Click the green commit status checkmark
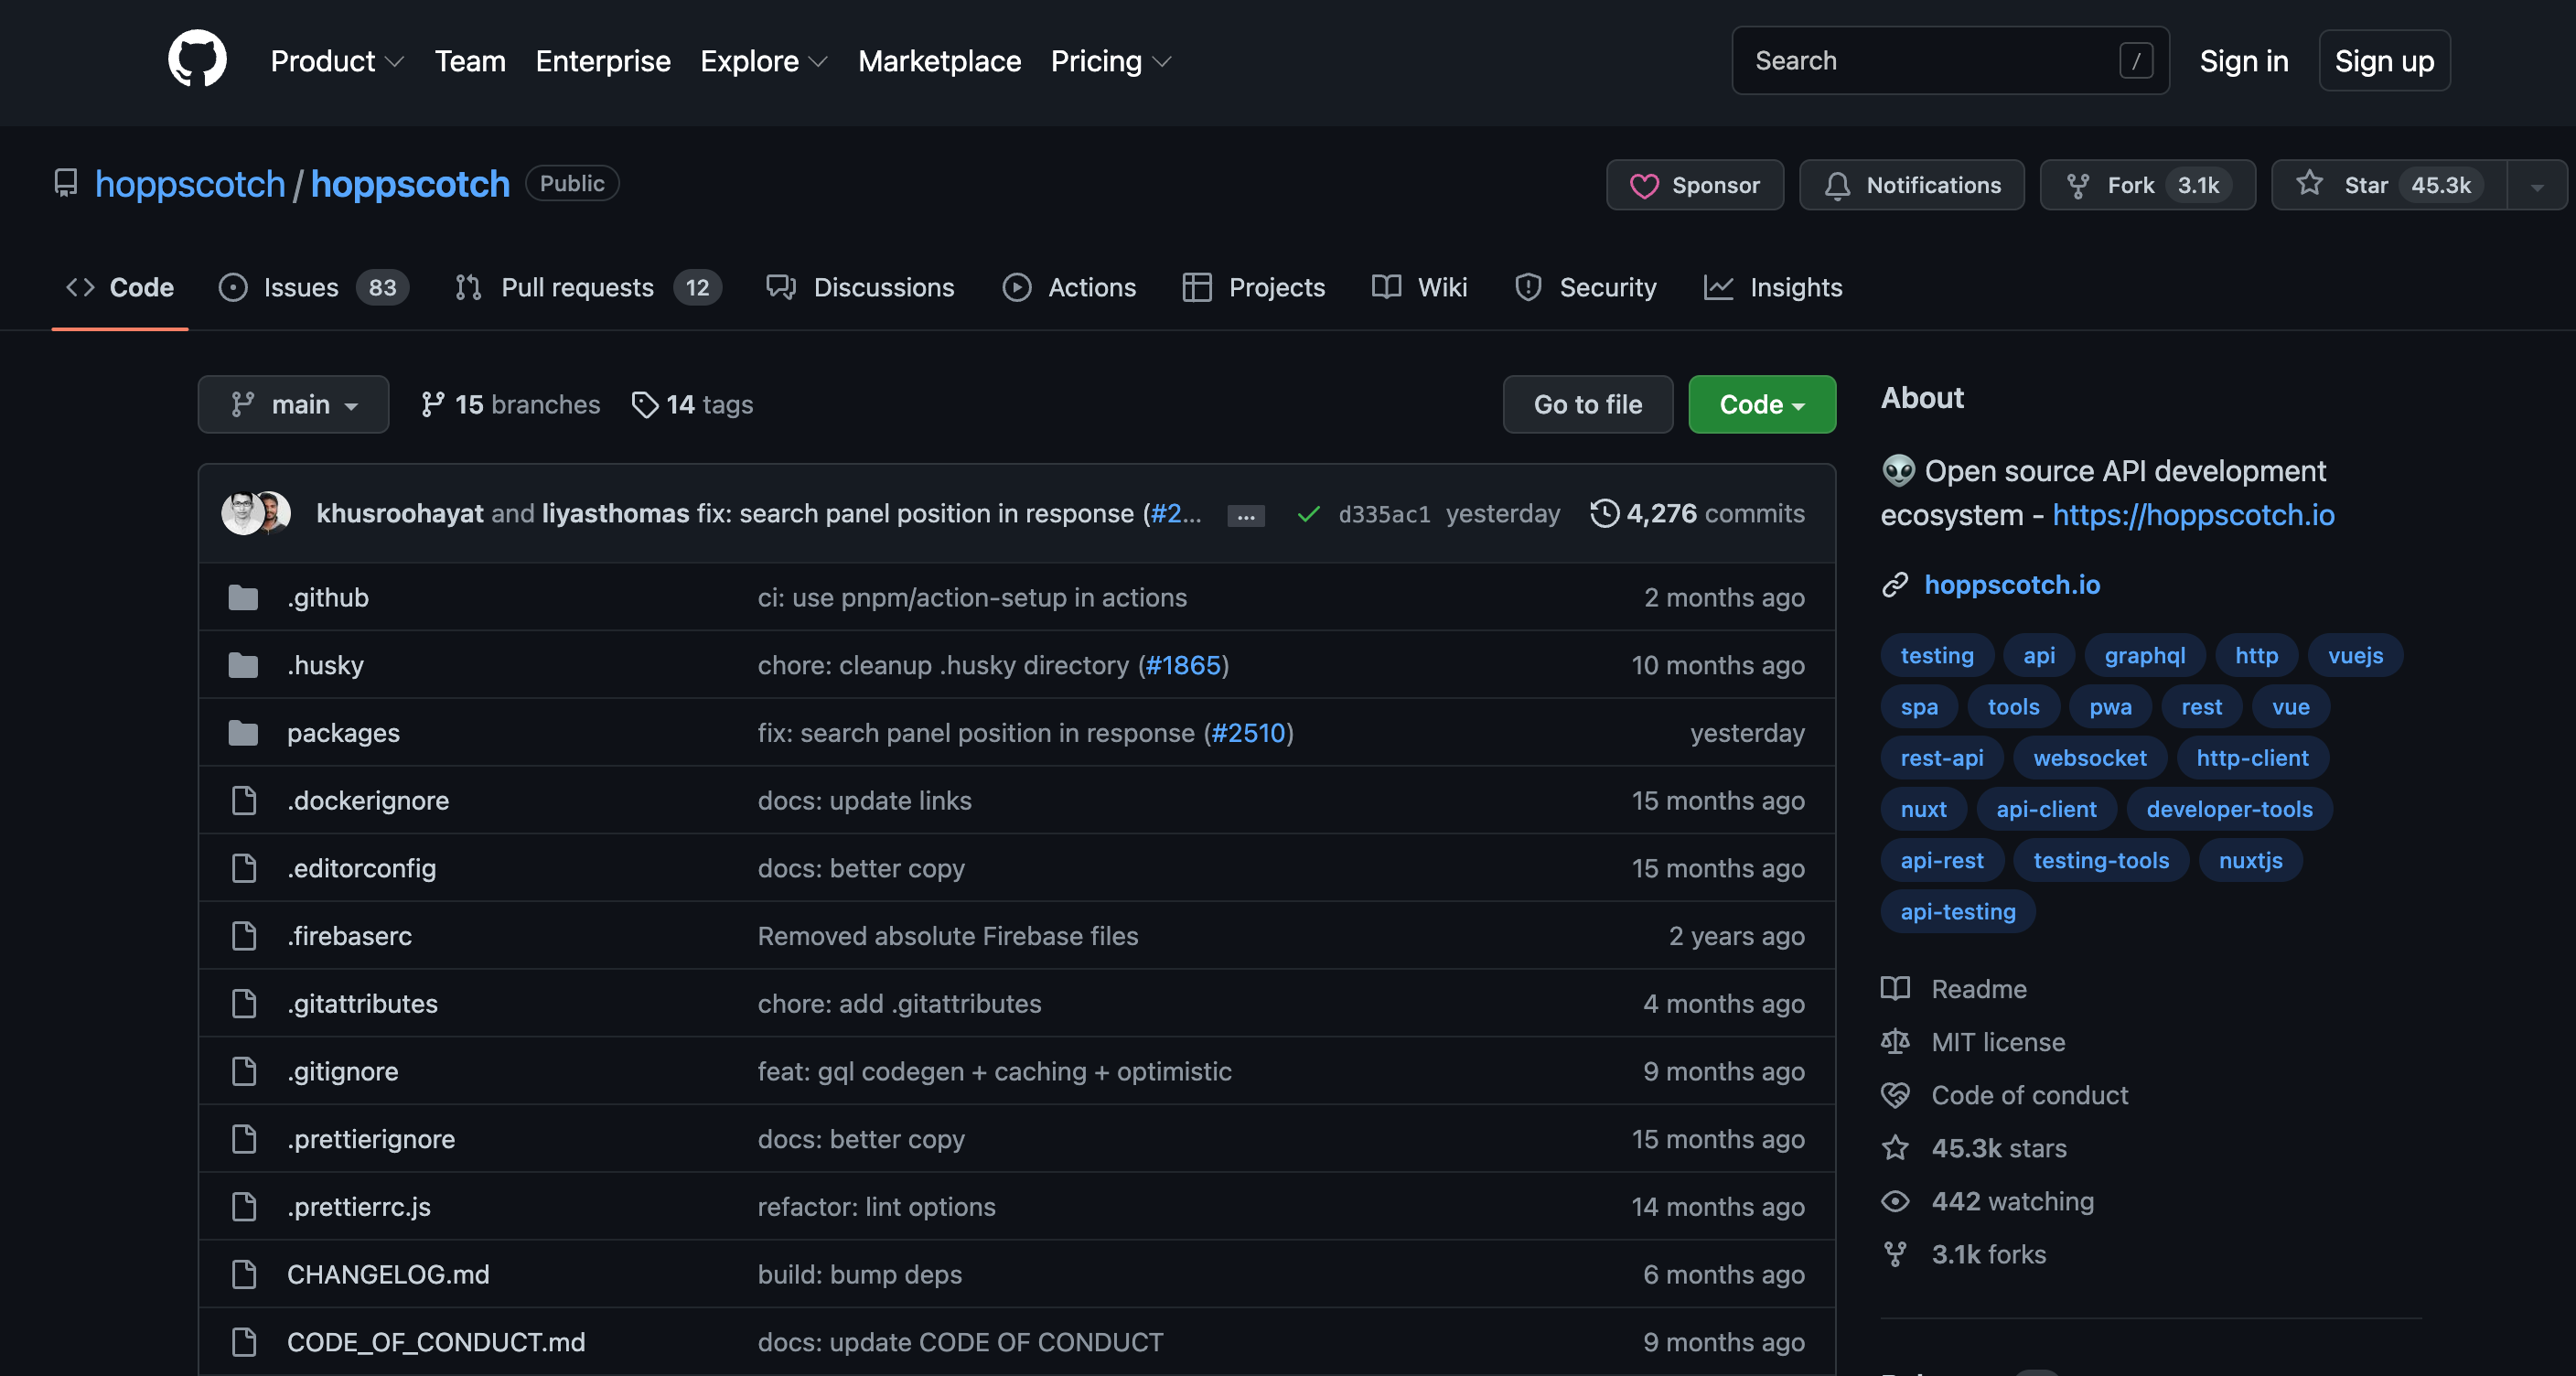Screen dimensions: 2576x1376 pyautogui.click(x=1308, y=514)
